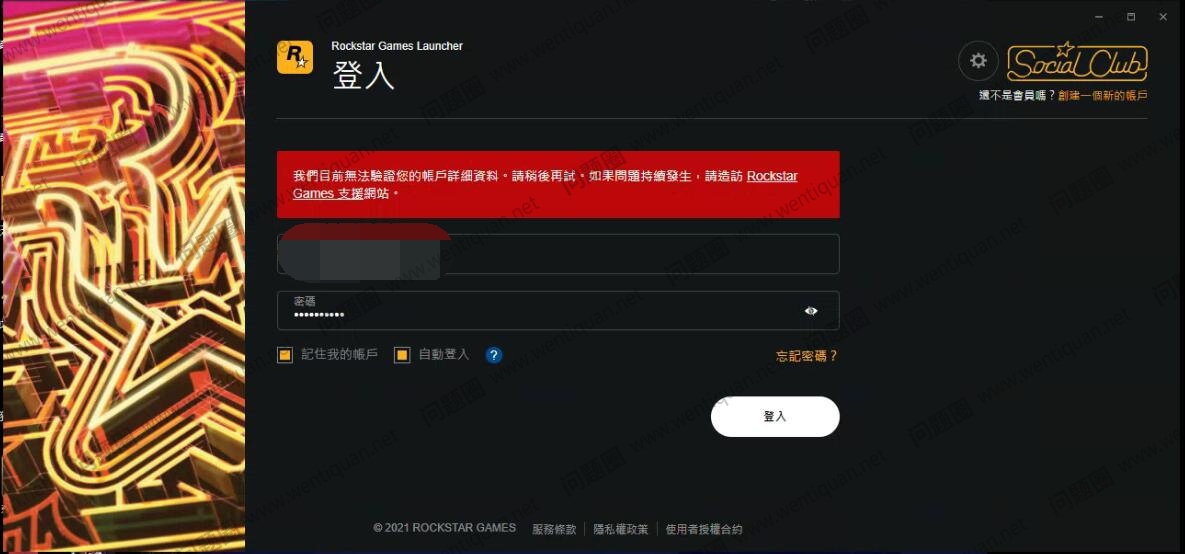Minimize the launcher window
Screen dimensions: 1185x554
(x=1099, y=17)
